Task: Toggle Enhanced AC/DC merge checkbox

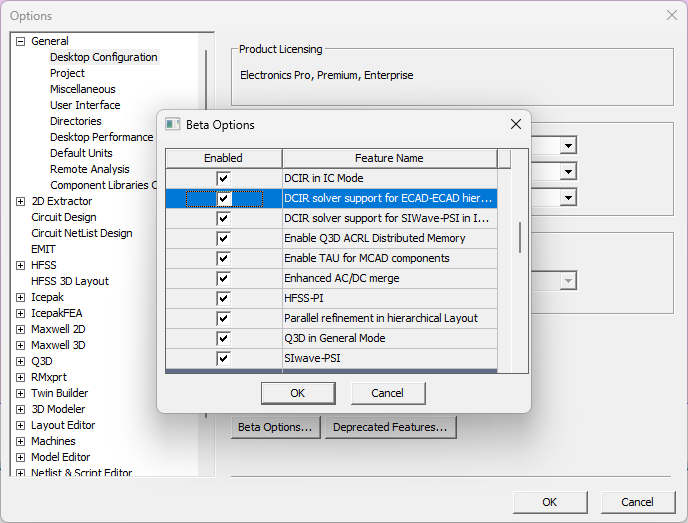Action: pos(223,278)
